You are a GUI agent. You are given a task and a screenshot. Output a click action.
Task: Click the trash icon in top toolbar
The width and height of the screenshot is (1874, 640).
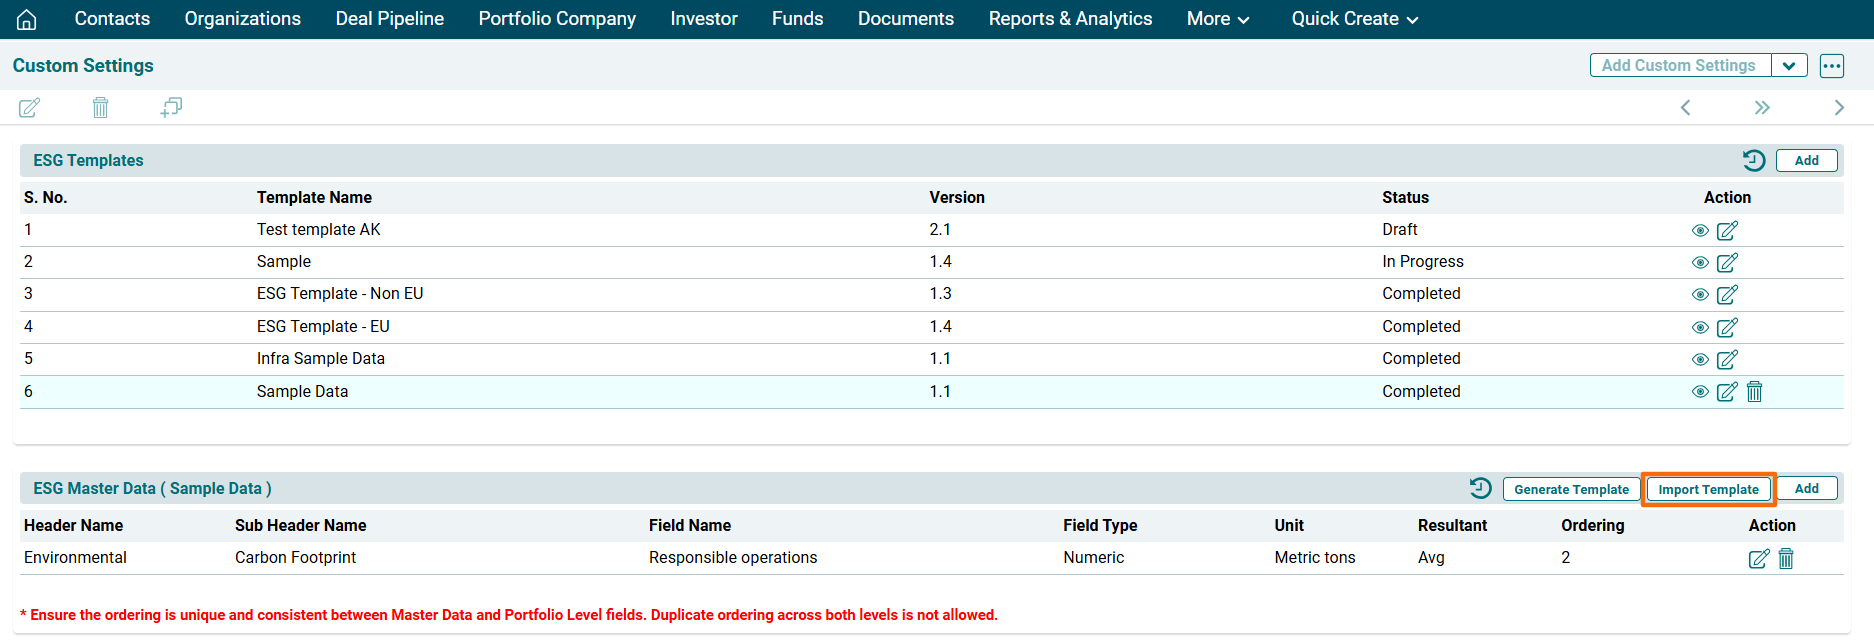(x=100, y=108)
